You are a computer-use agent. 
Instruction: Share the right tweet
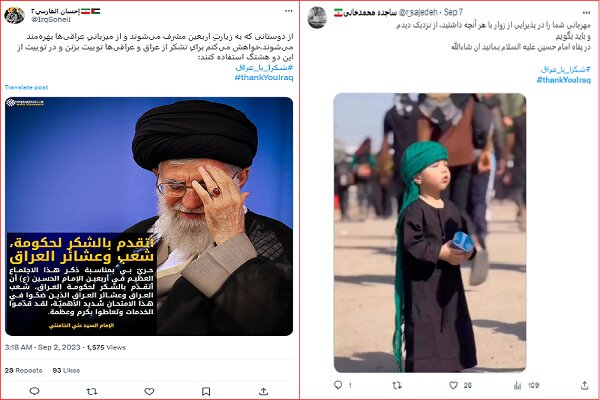point(584,385)
